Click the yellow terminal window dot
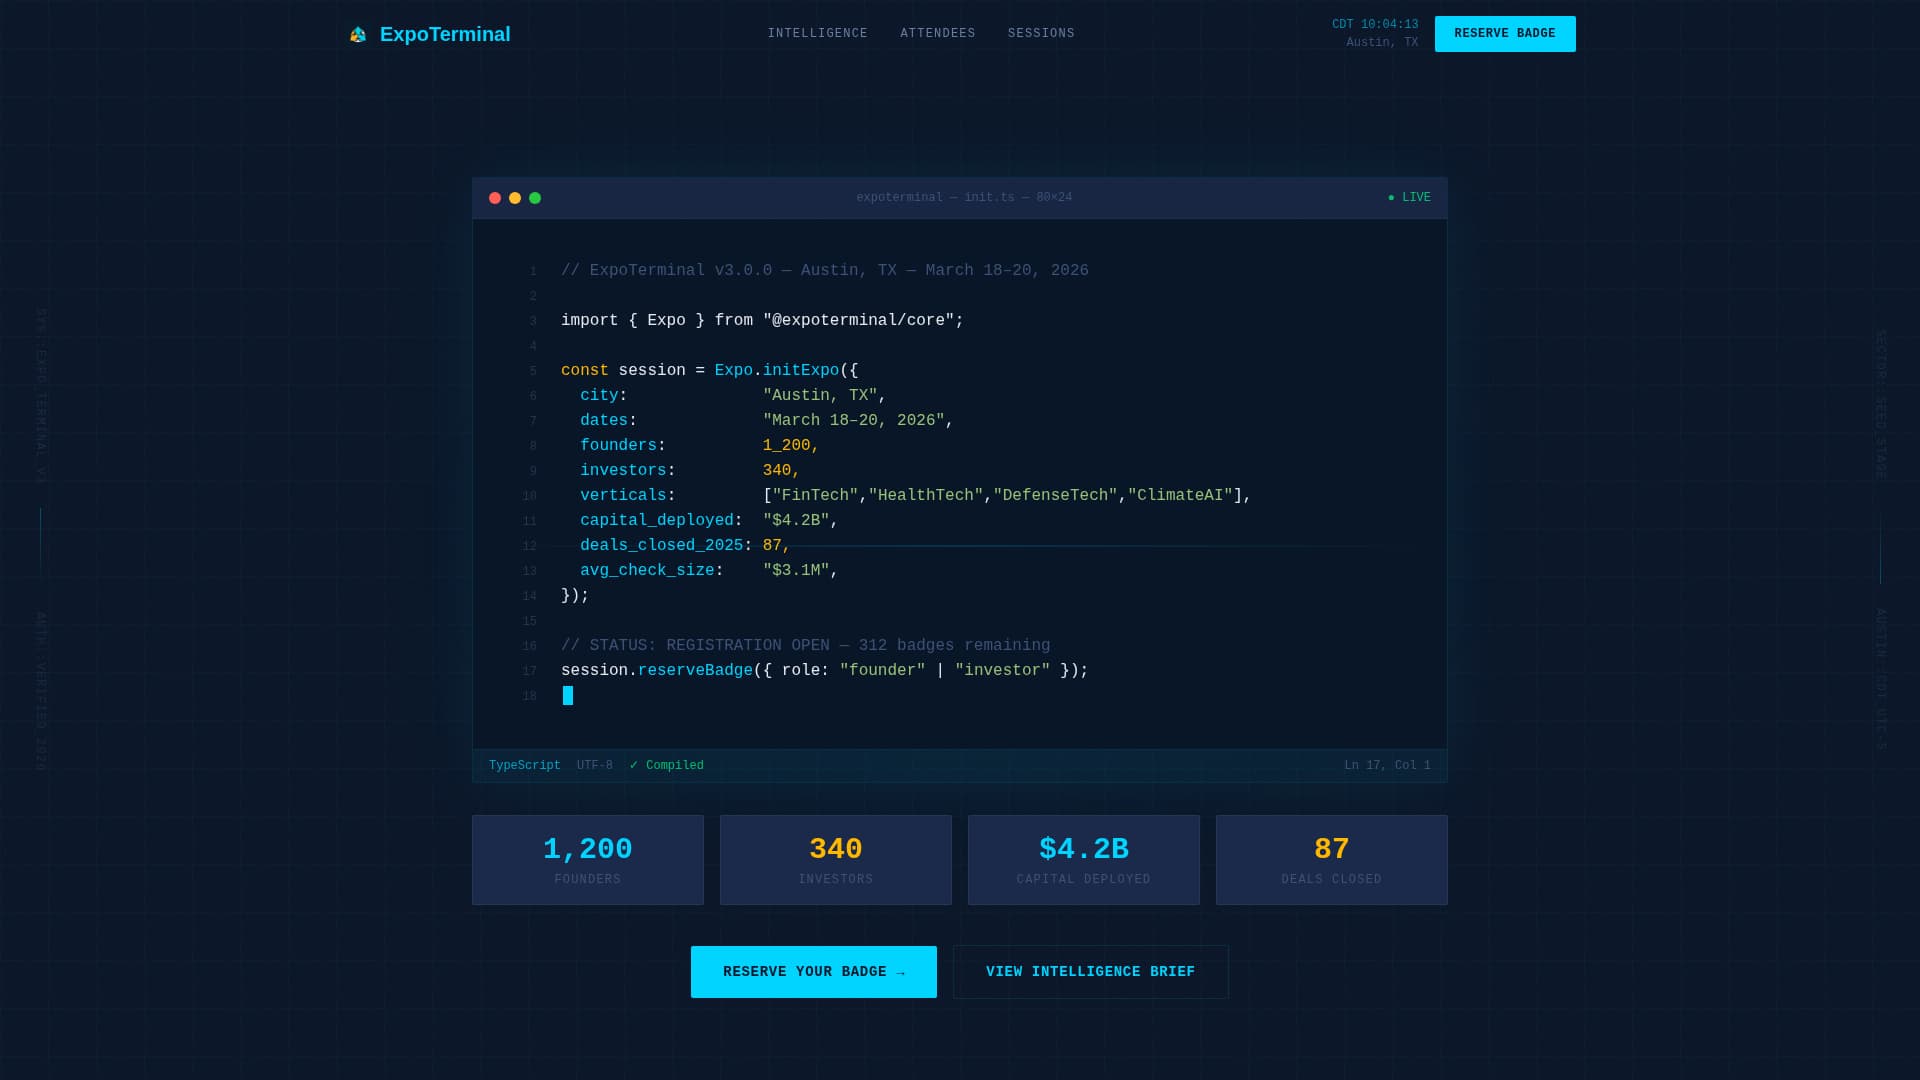 pyautogui.click(x=515, y=198)
